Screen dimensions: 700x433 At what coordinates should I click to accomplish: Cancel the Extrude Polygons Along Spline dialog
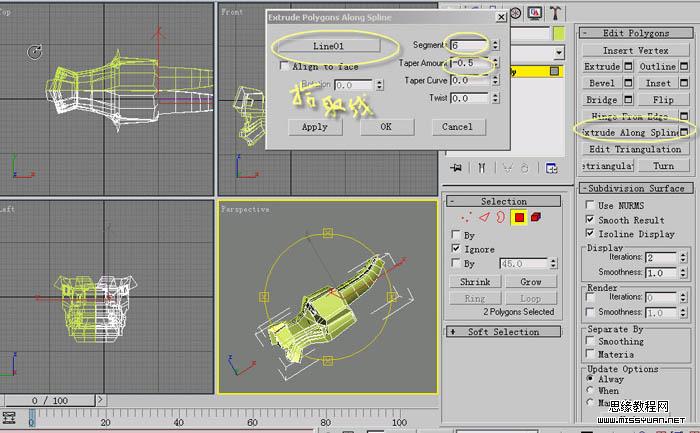click(458, 127)
